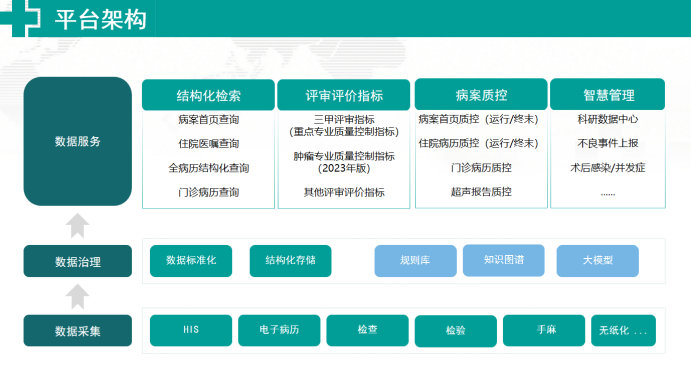
Task: Select the HIS data source box
Action: (191, 330)
